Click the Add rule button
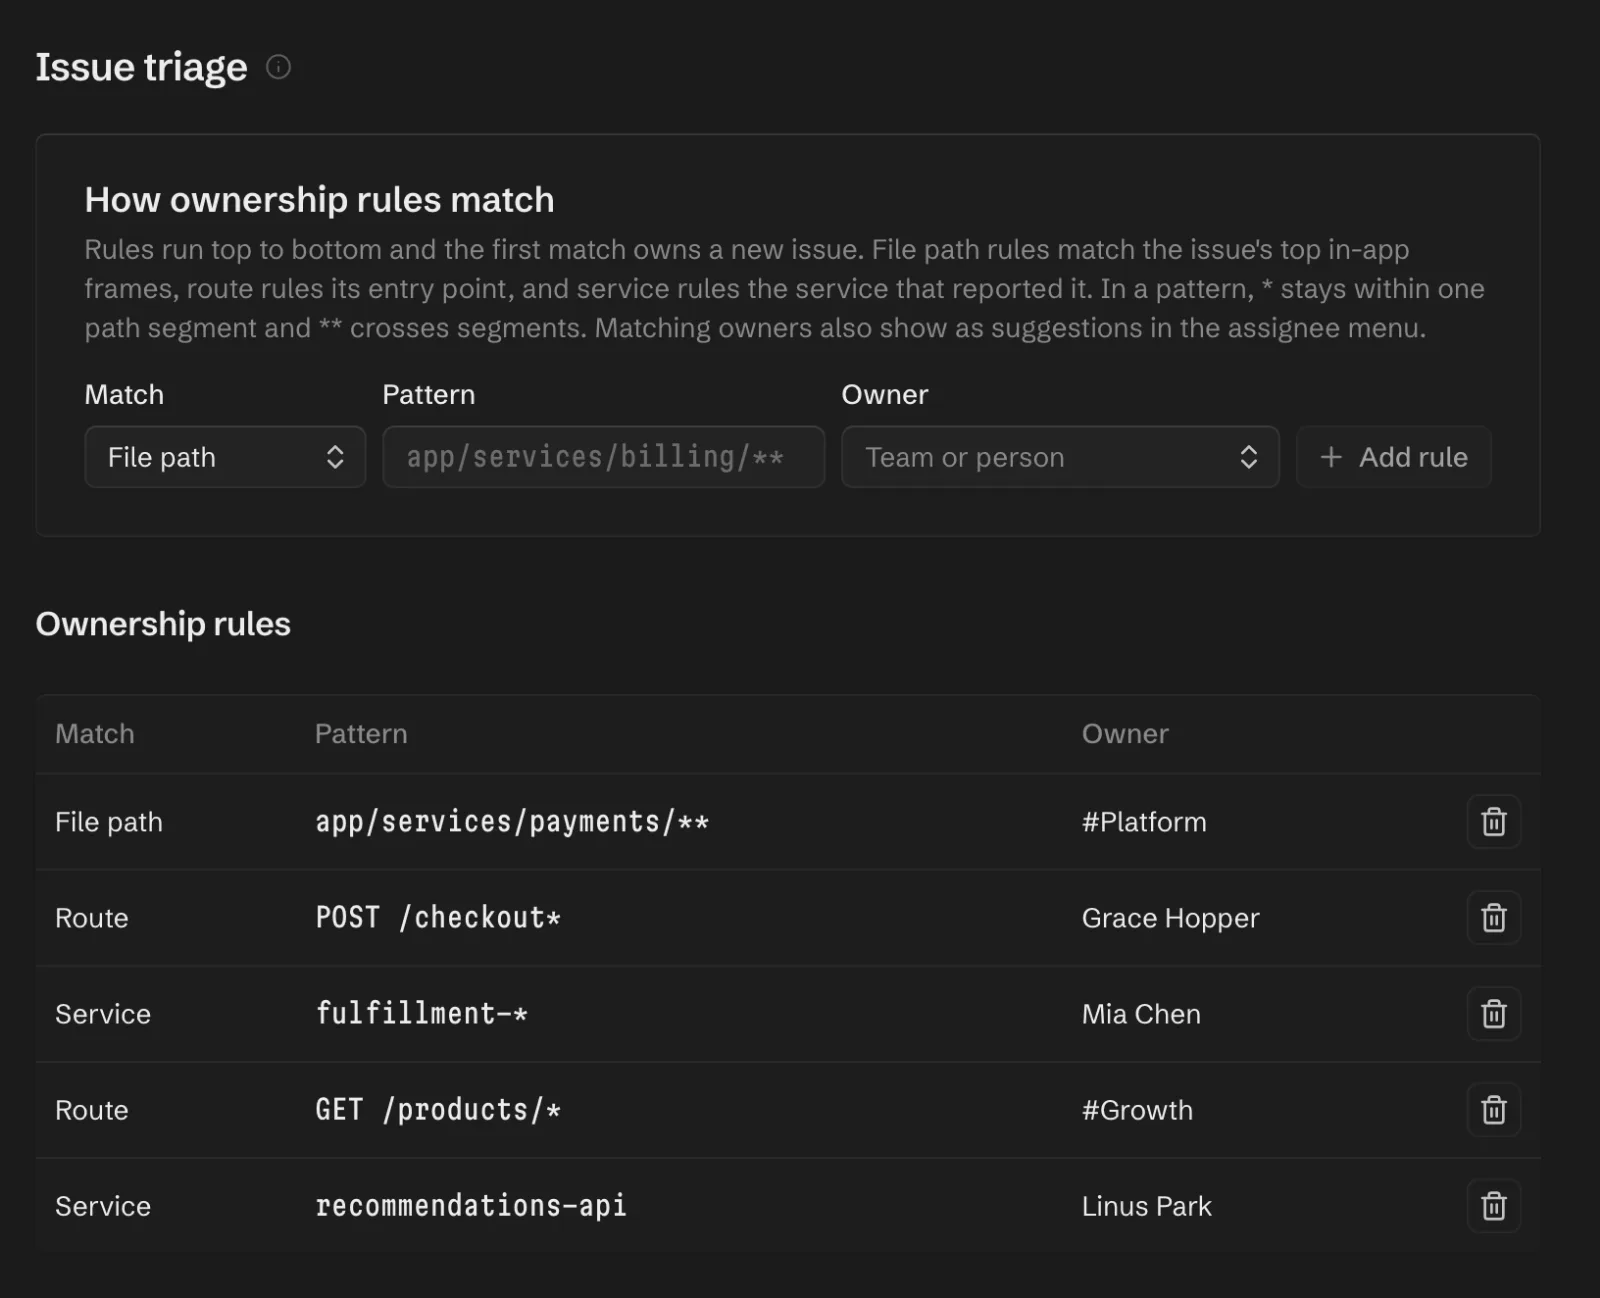1600x1298 pixels. 1393,457
